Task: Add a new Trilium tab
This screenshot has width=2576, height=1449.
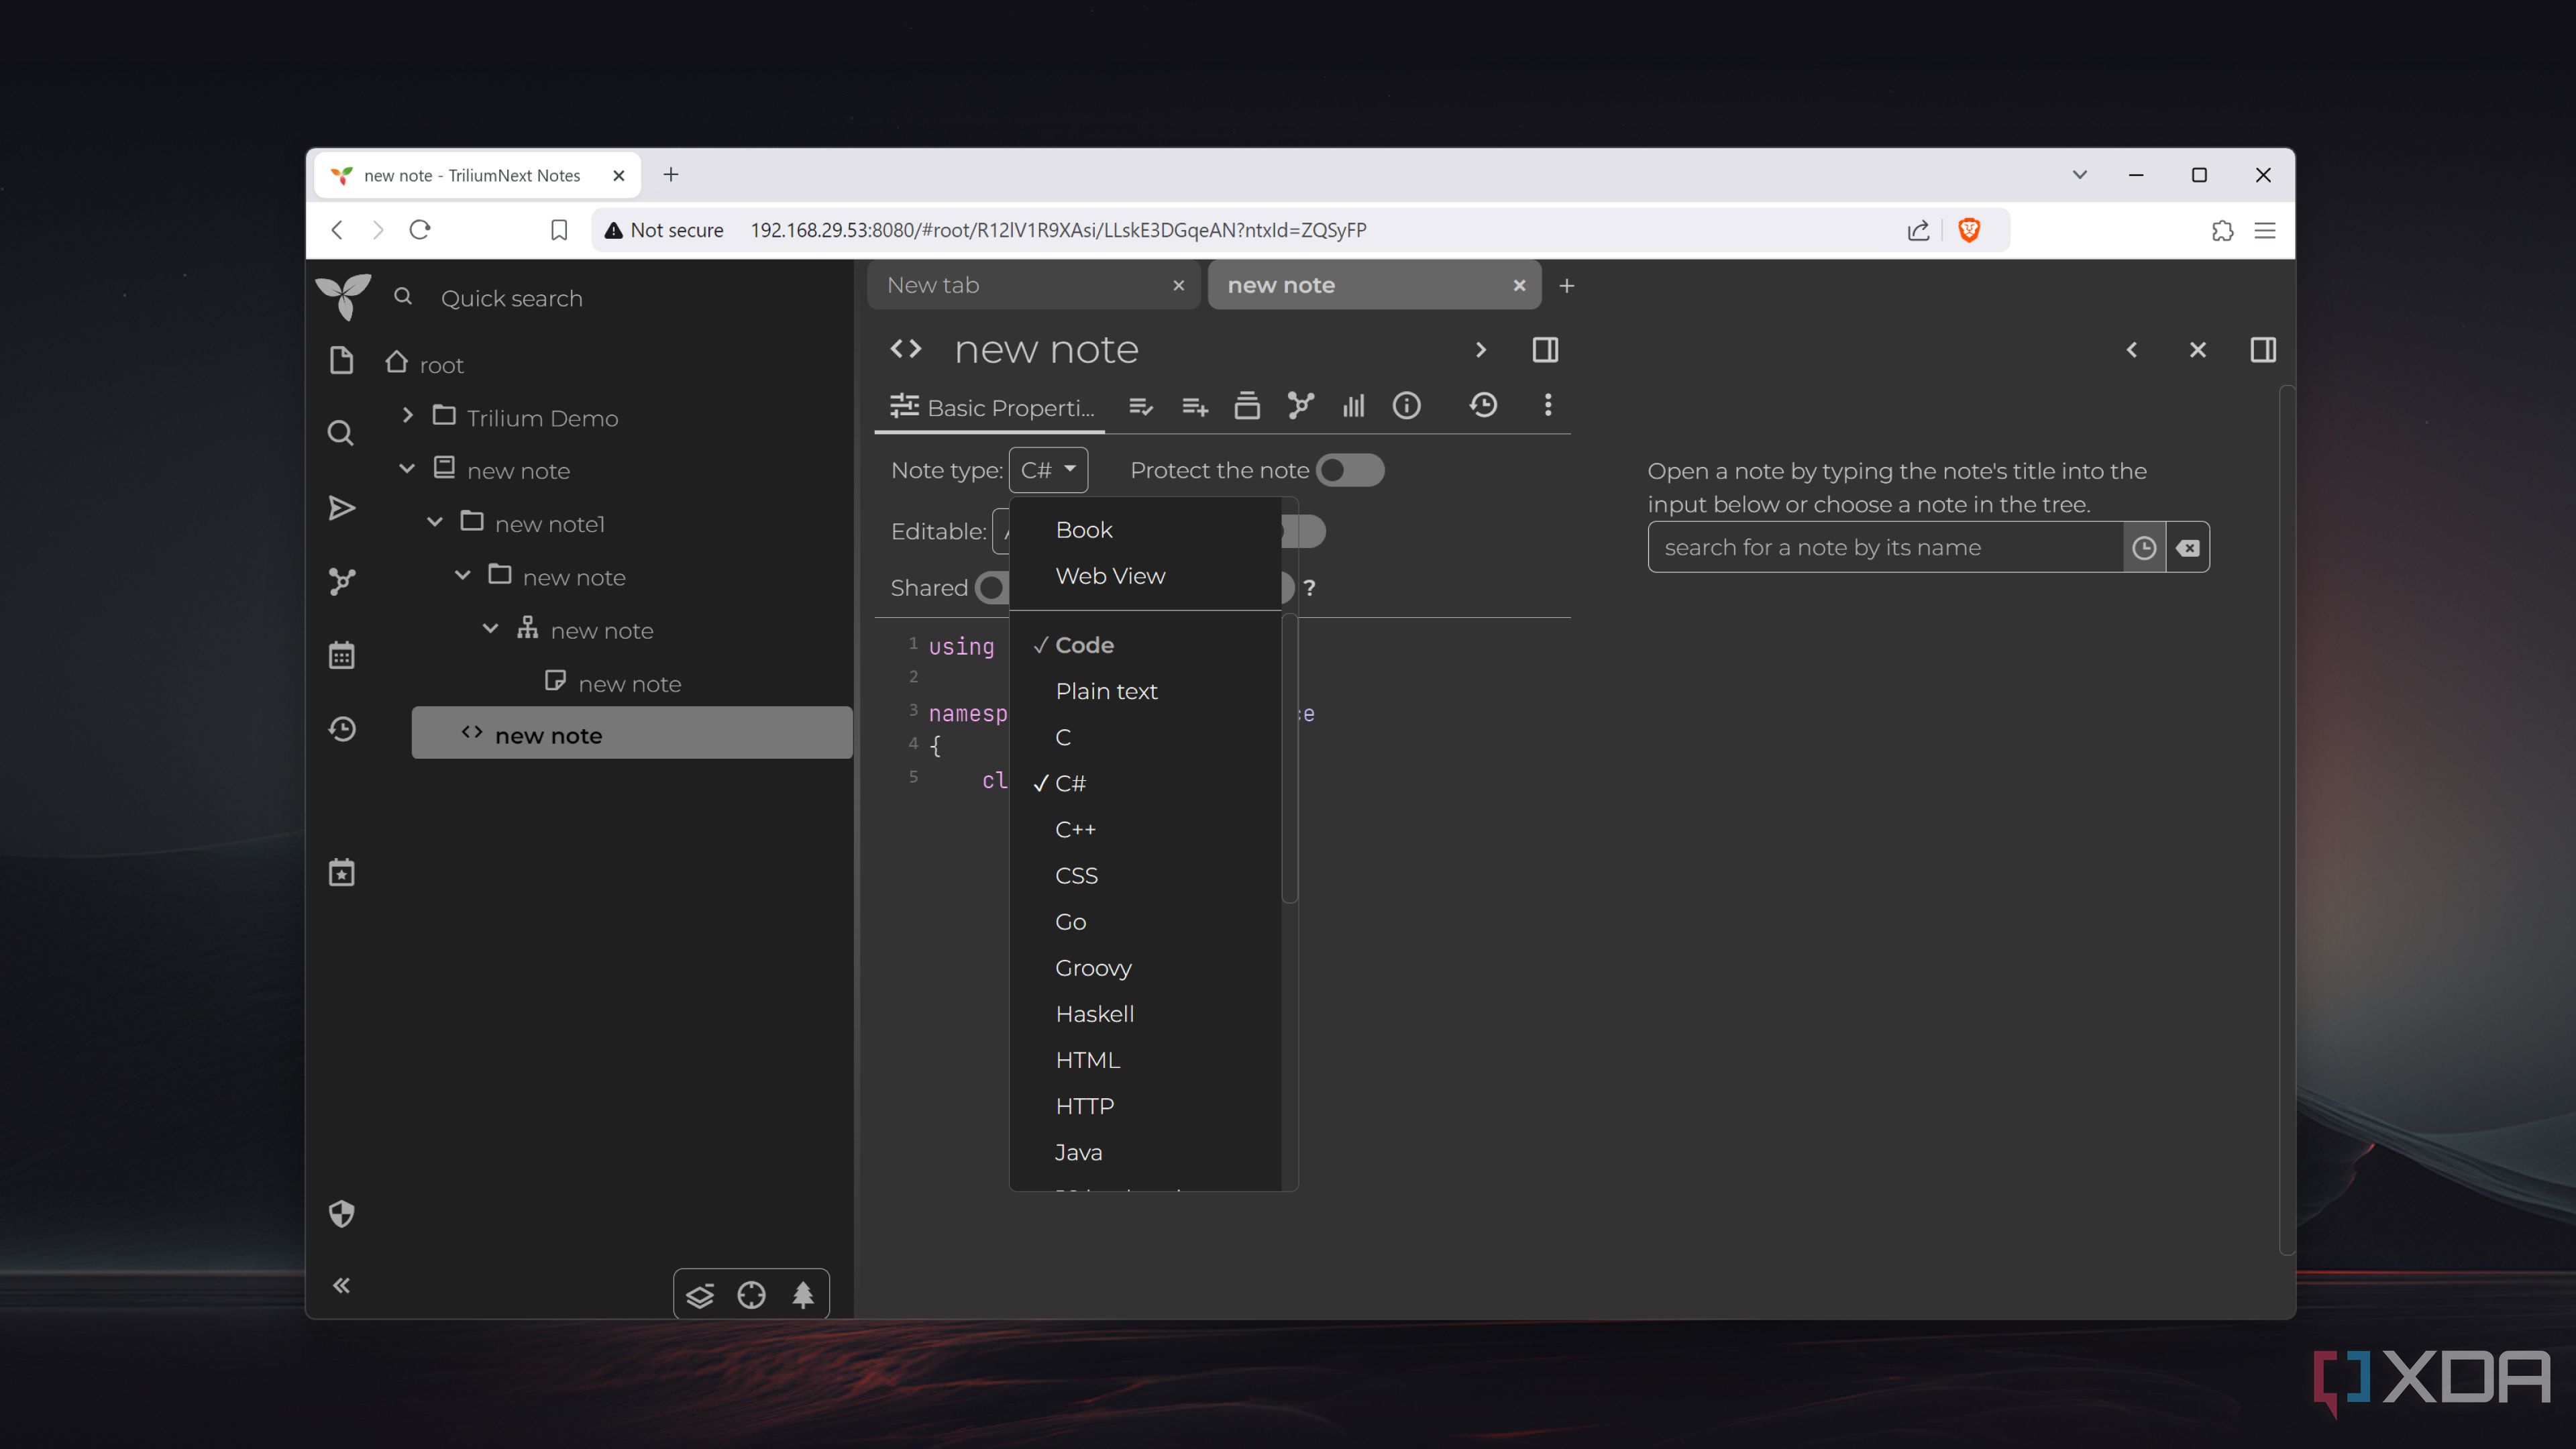Action: coord(1567,286)
